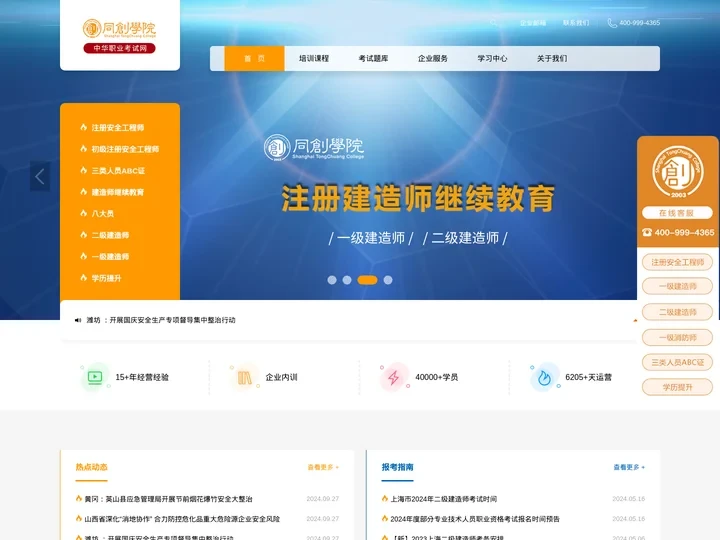Select the active orange carousel indicator

click(x=367, y=280)
